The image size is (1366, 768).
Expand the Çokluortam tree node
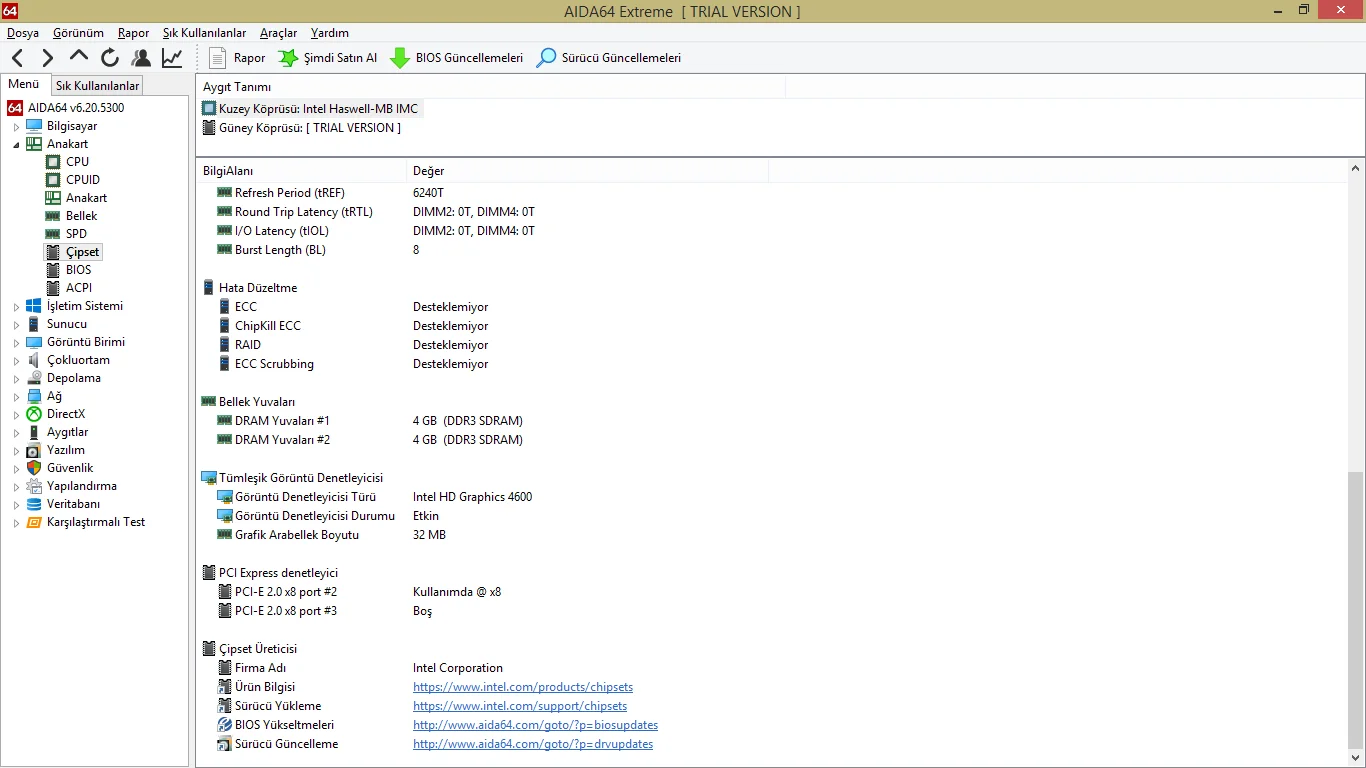pos(16,361)
